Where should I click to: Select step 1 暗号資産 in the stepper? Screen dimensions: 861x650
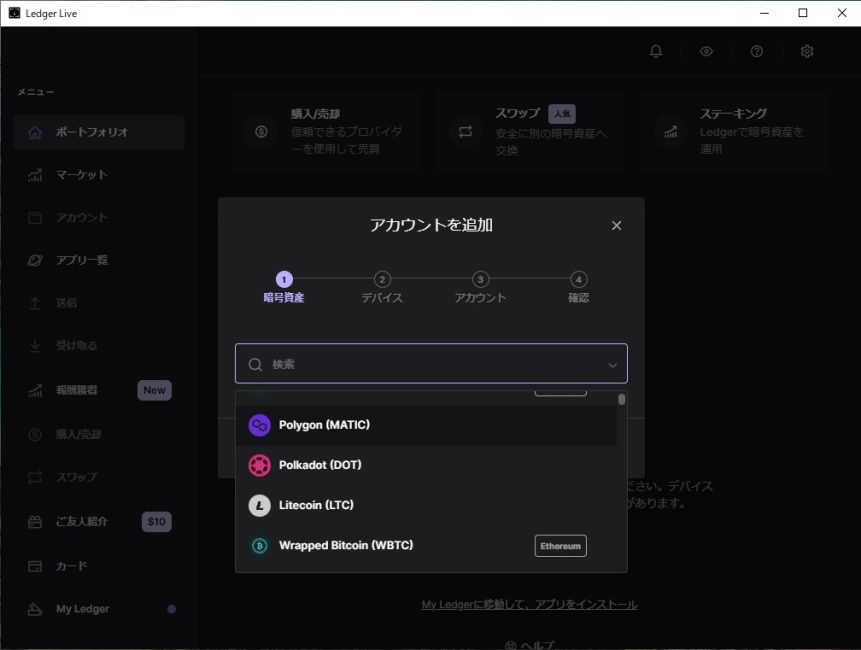point(284,288)
